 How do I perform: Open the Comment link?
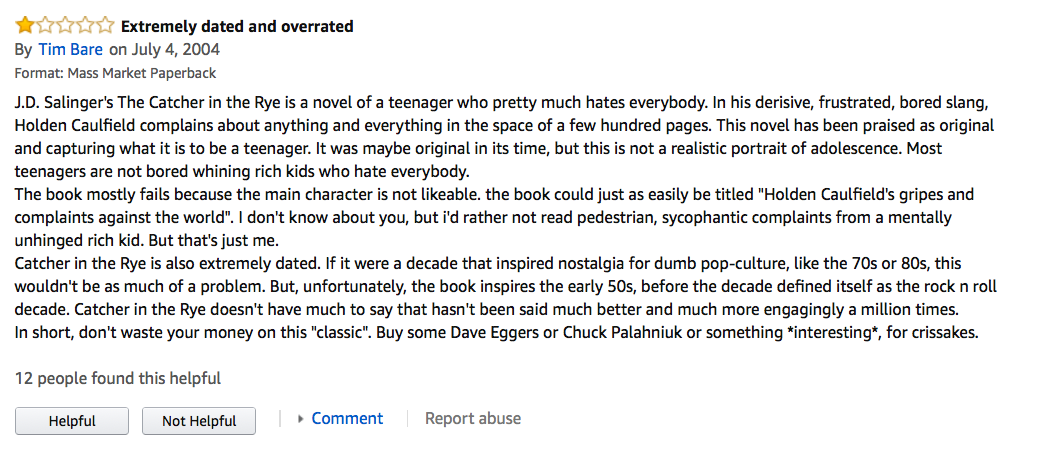click(347, 418)
